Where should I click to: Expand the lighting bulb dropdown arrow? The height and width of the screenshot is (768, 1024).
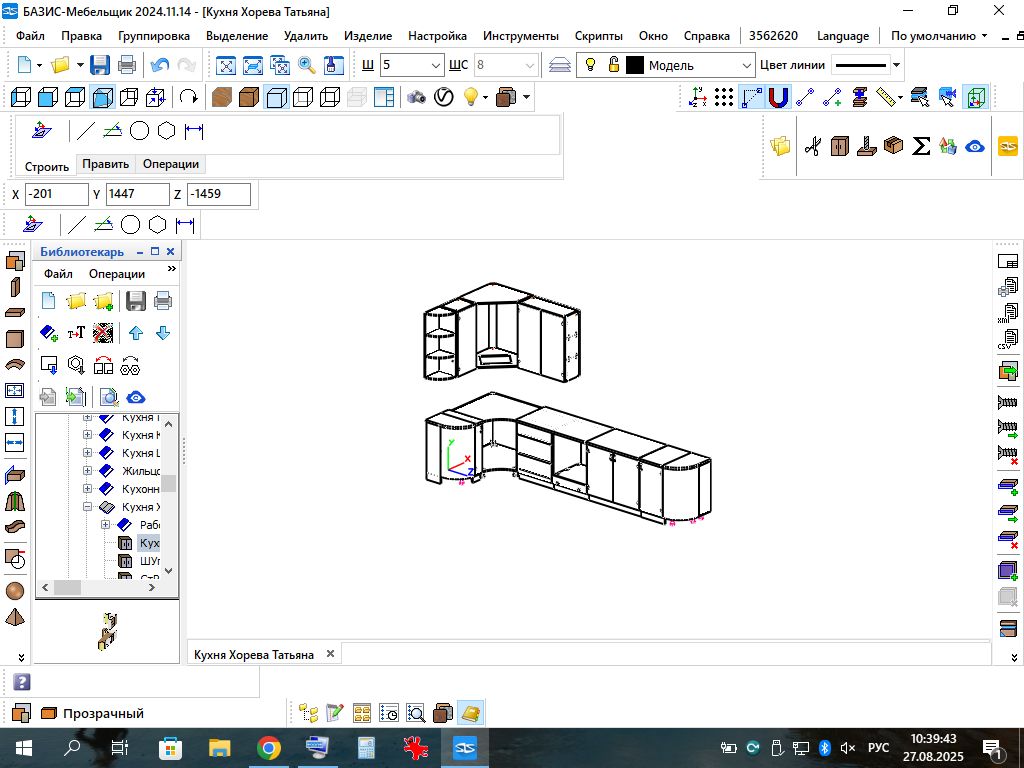click(485, 97)
